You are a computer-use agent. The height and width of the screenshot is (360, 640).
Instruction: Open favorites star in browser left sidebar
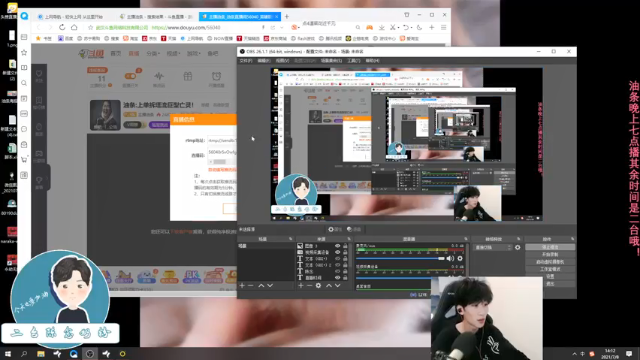click(x=24, y=52)
